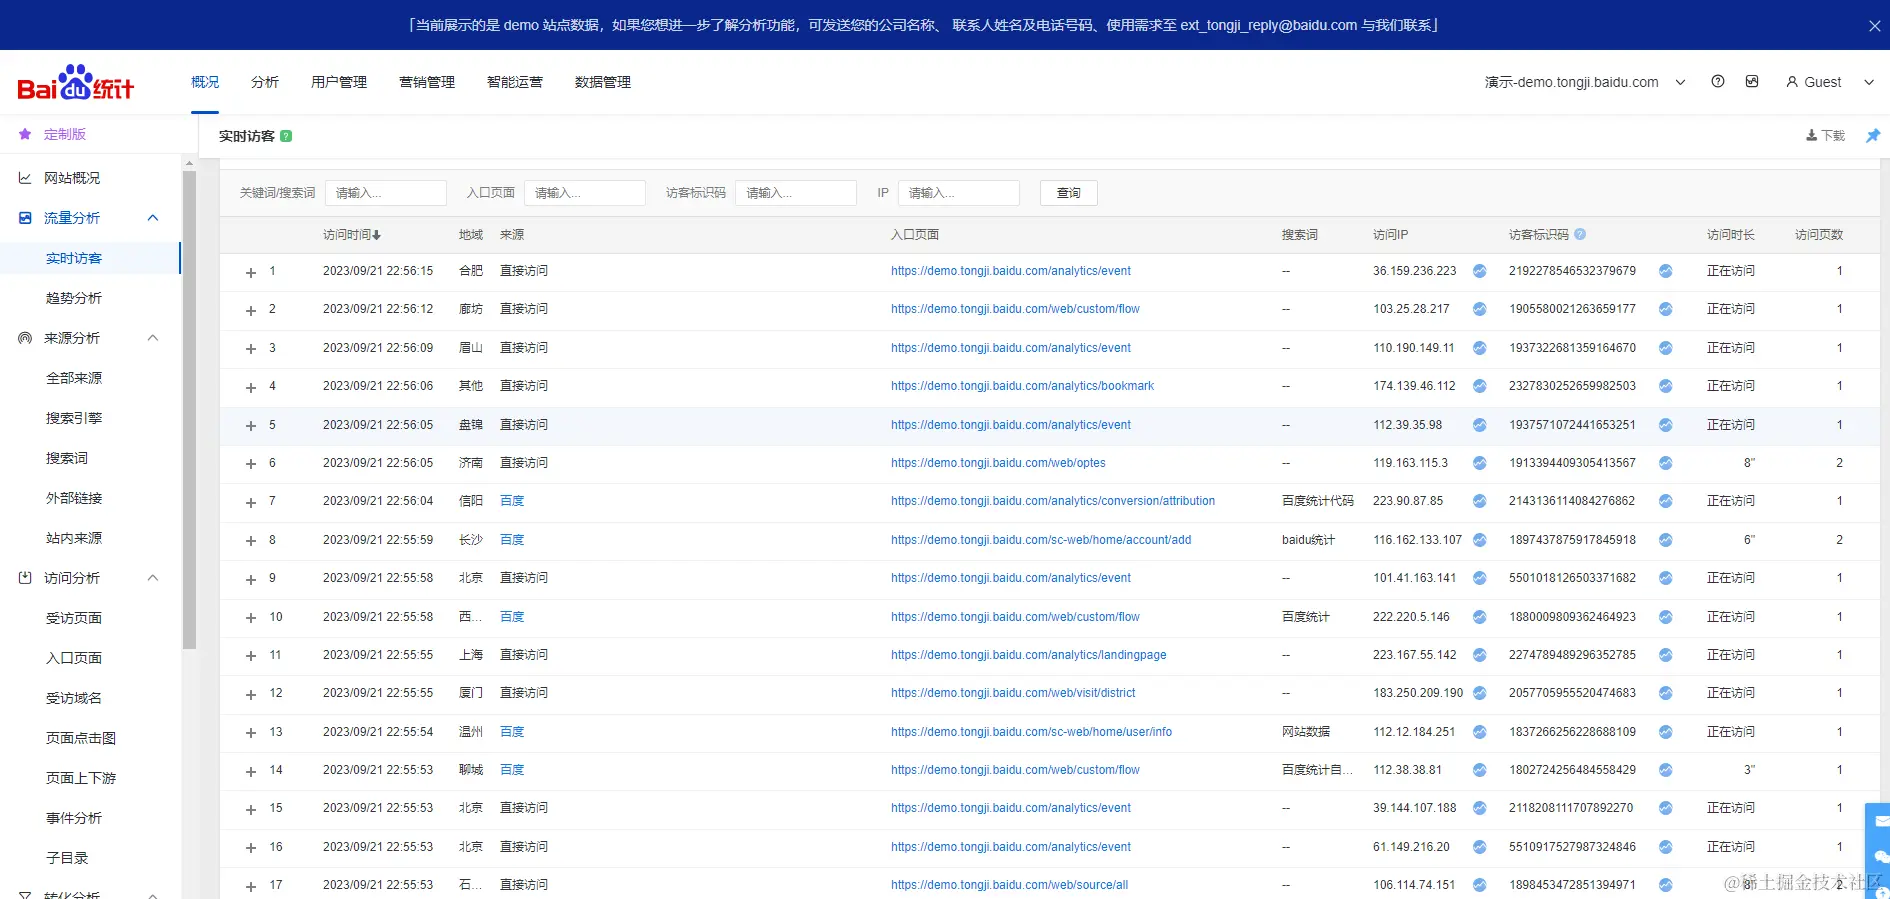This screenshot has width=1890, height=899.
Task: Select 页面点击图 in the sidebar
Action: 81,738
